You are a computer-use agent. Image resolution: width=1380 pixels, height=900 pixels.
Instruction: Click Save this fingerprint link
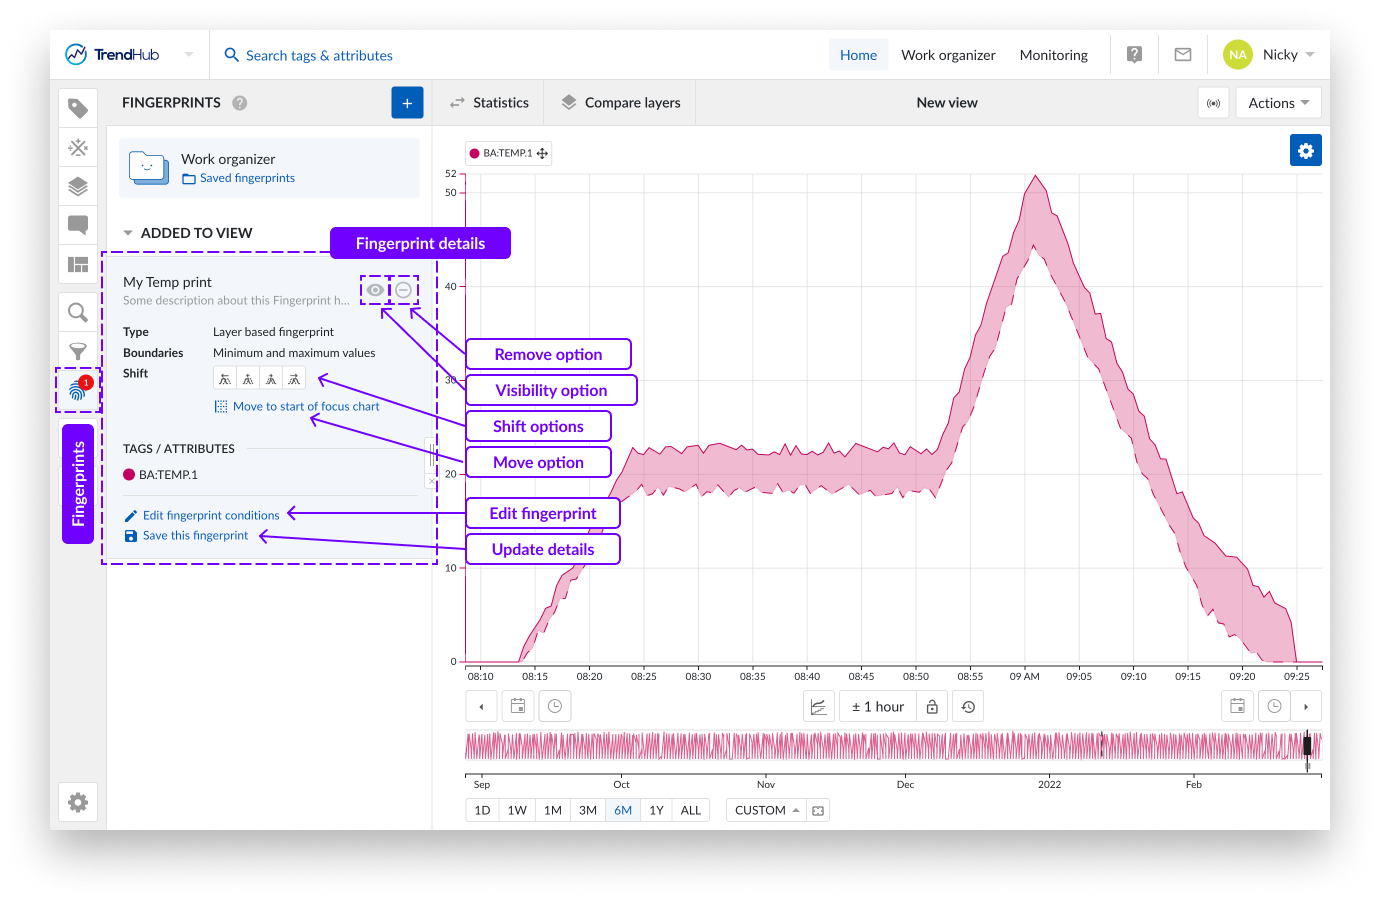click(x=195, y=536)
